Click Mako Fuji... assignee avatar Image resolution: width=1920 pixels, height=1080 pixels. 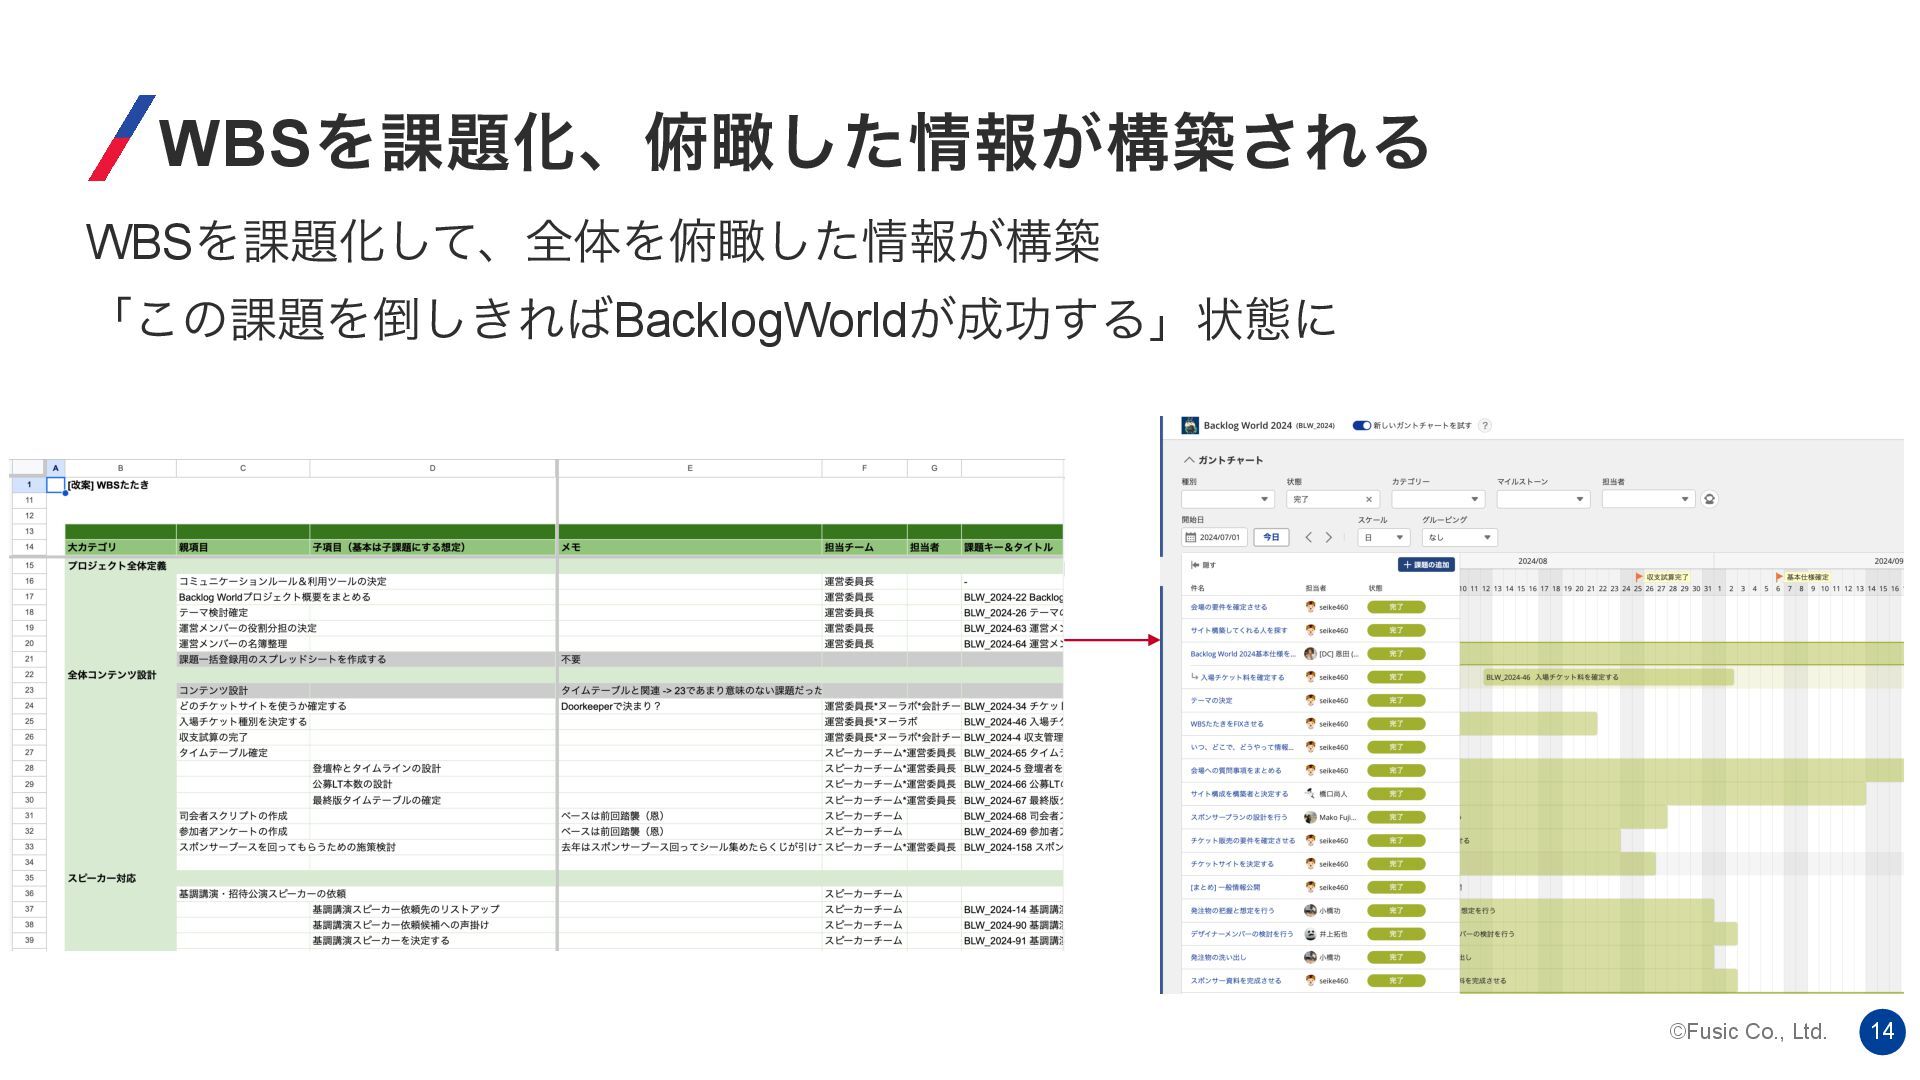click(x=1310, y=817)
